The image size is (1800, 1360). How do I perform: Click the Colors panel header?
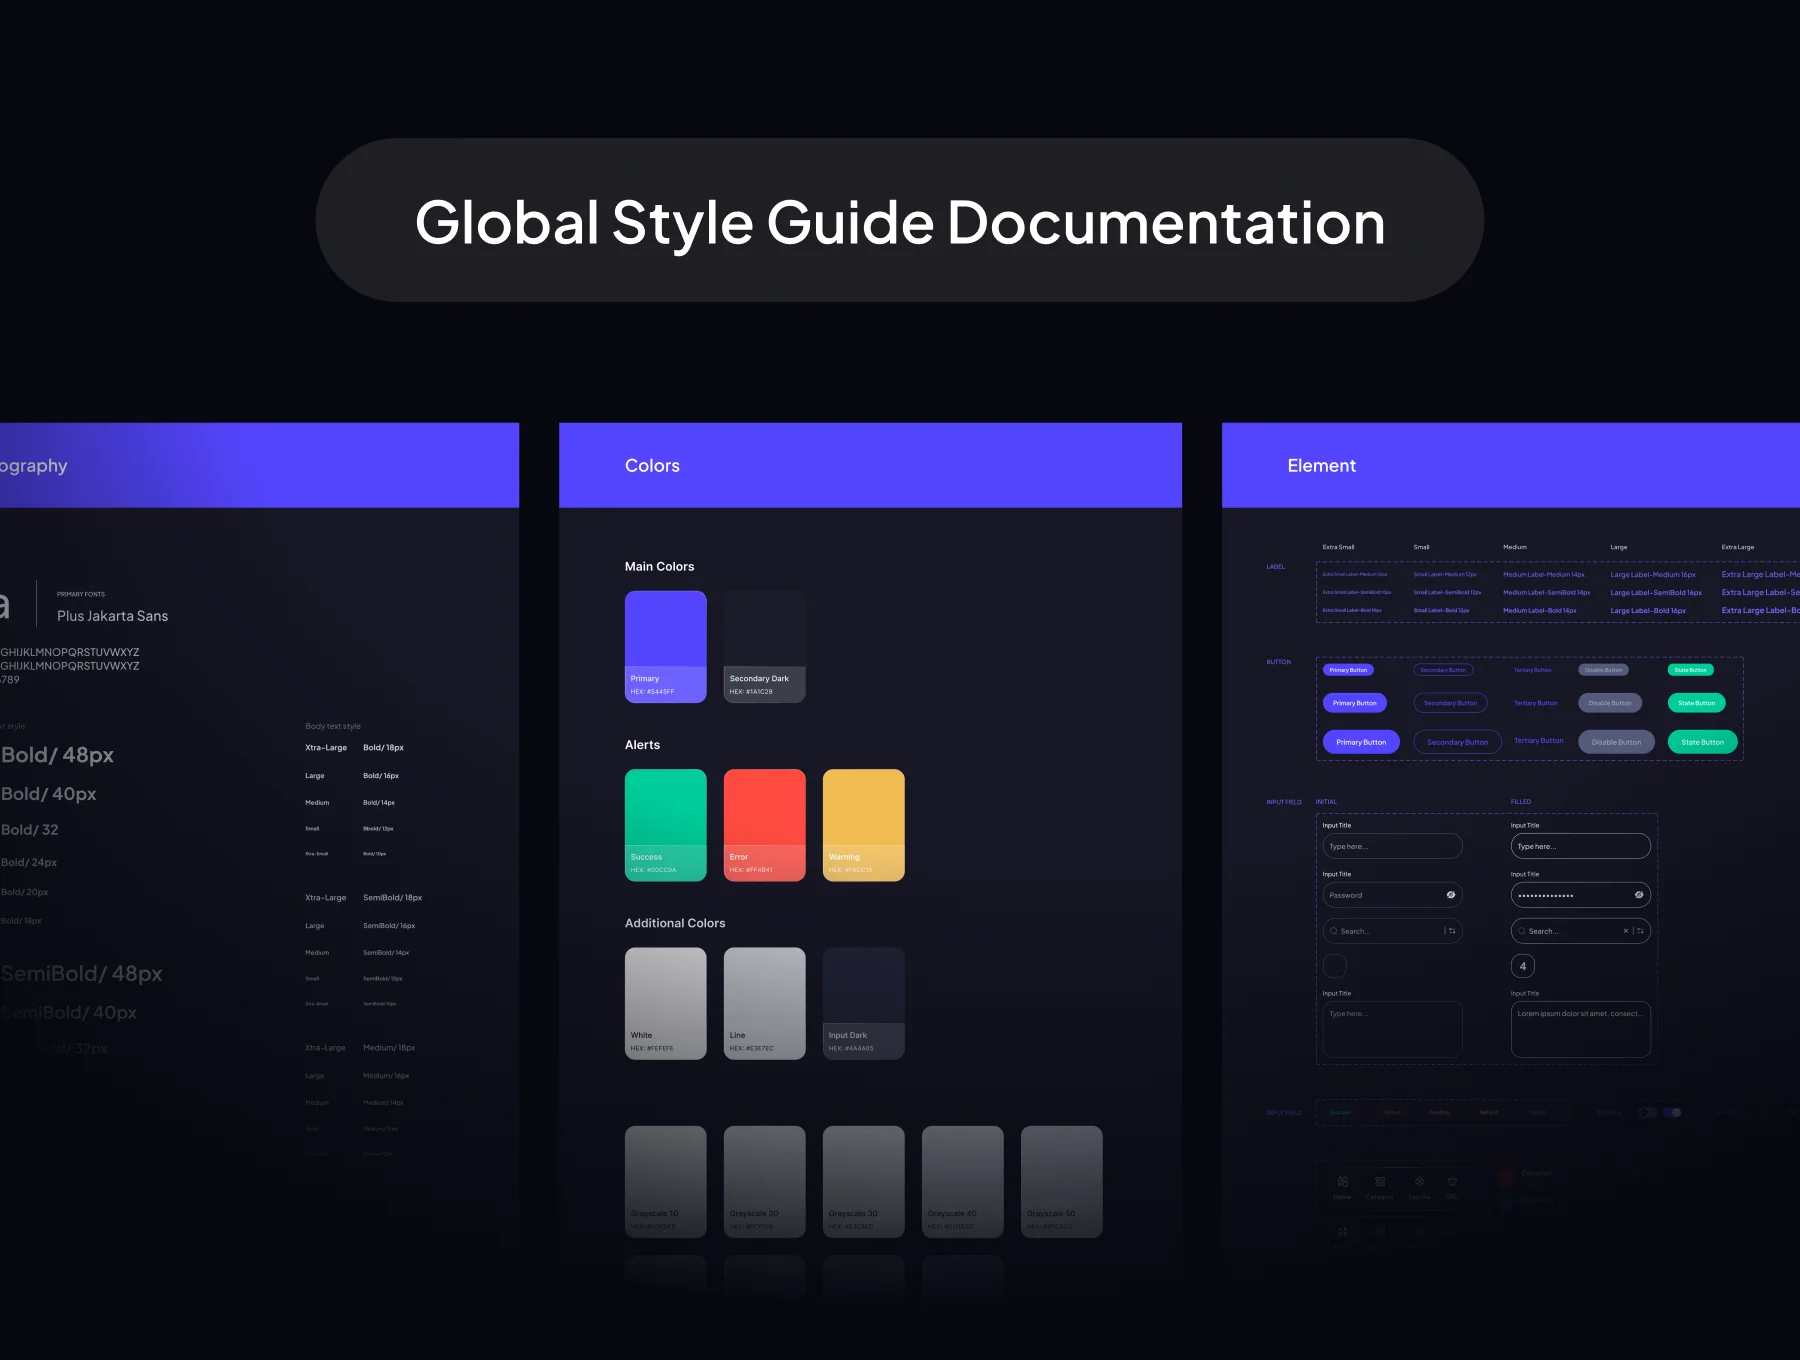click(x=870, y=465)
